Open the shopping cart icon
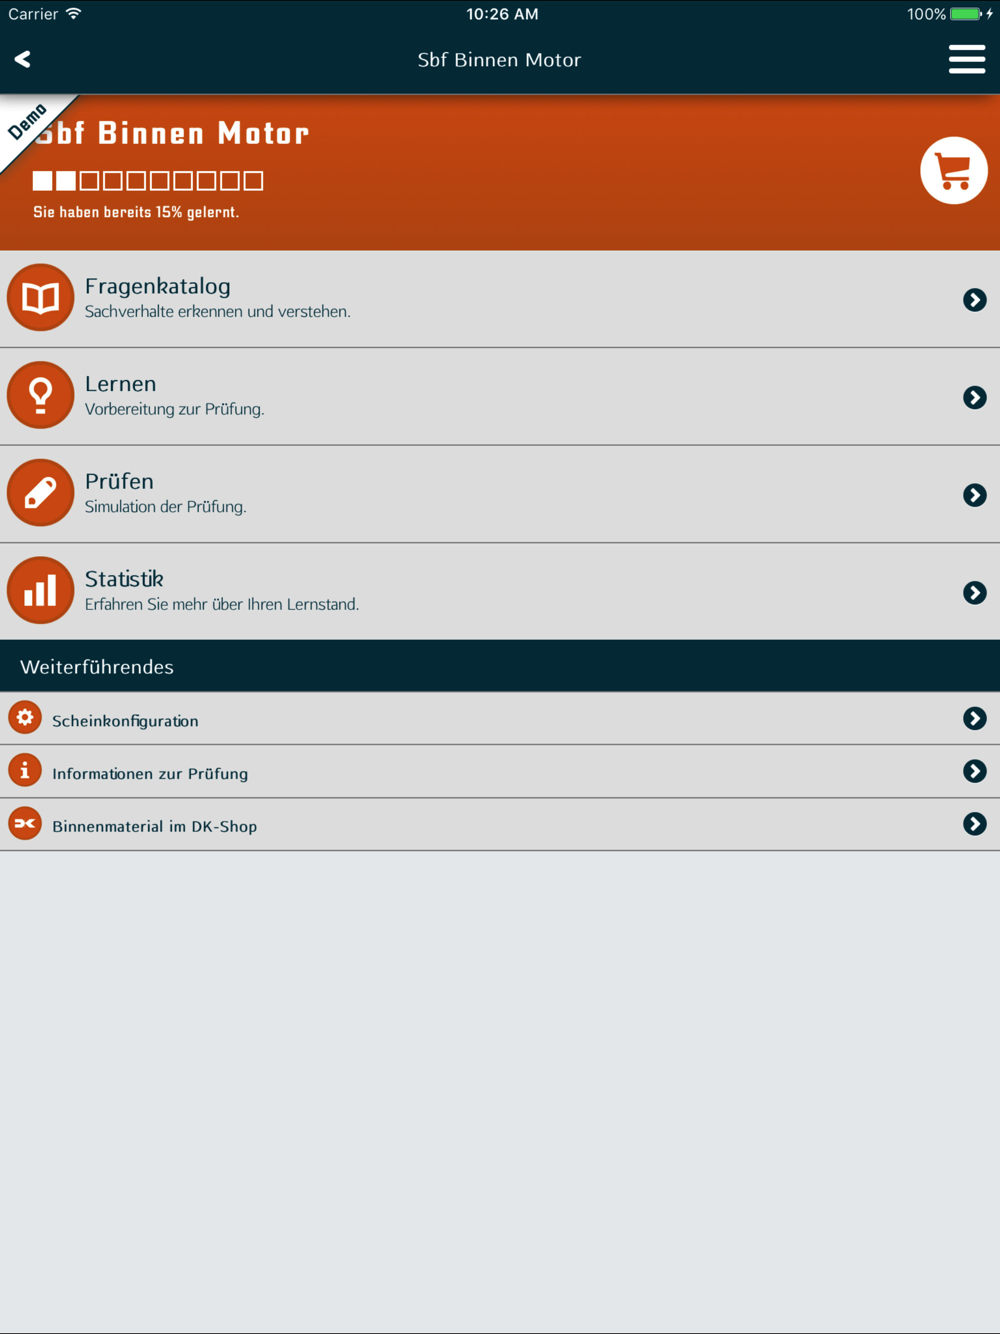1000x1334 pixels. [x=954, y=170]
